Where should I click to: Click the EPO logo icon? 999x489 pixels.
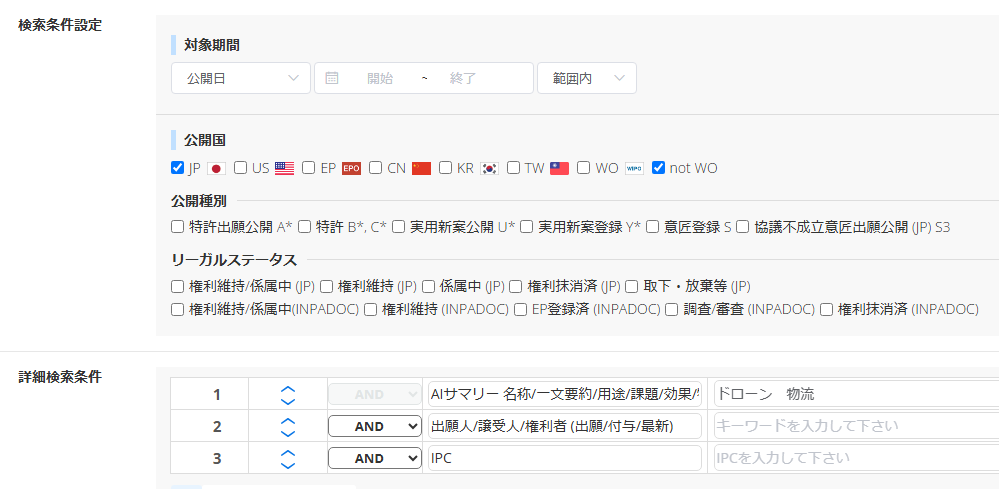click(351, 168)
